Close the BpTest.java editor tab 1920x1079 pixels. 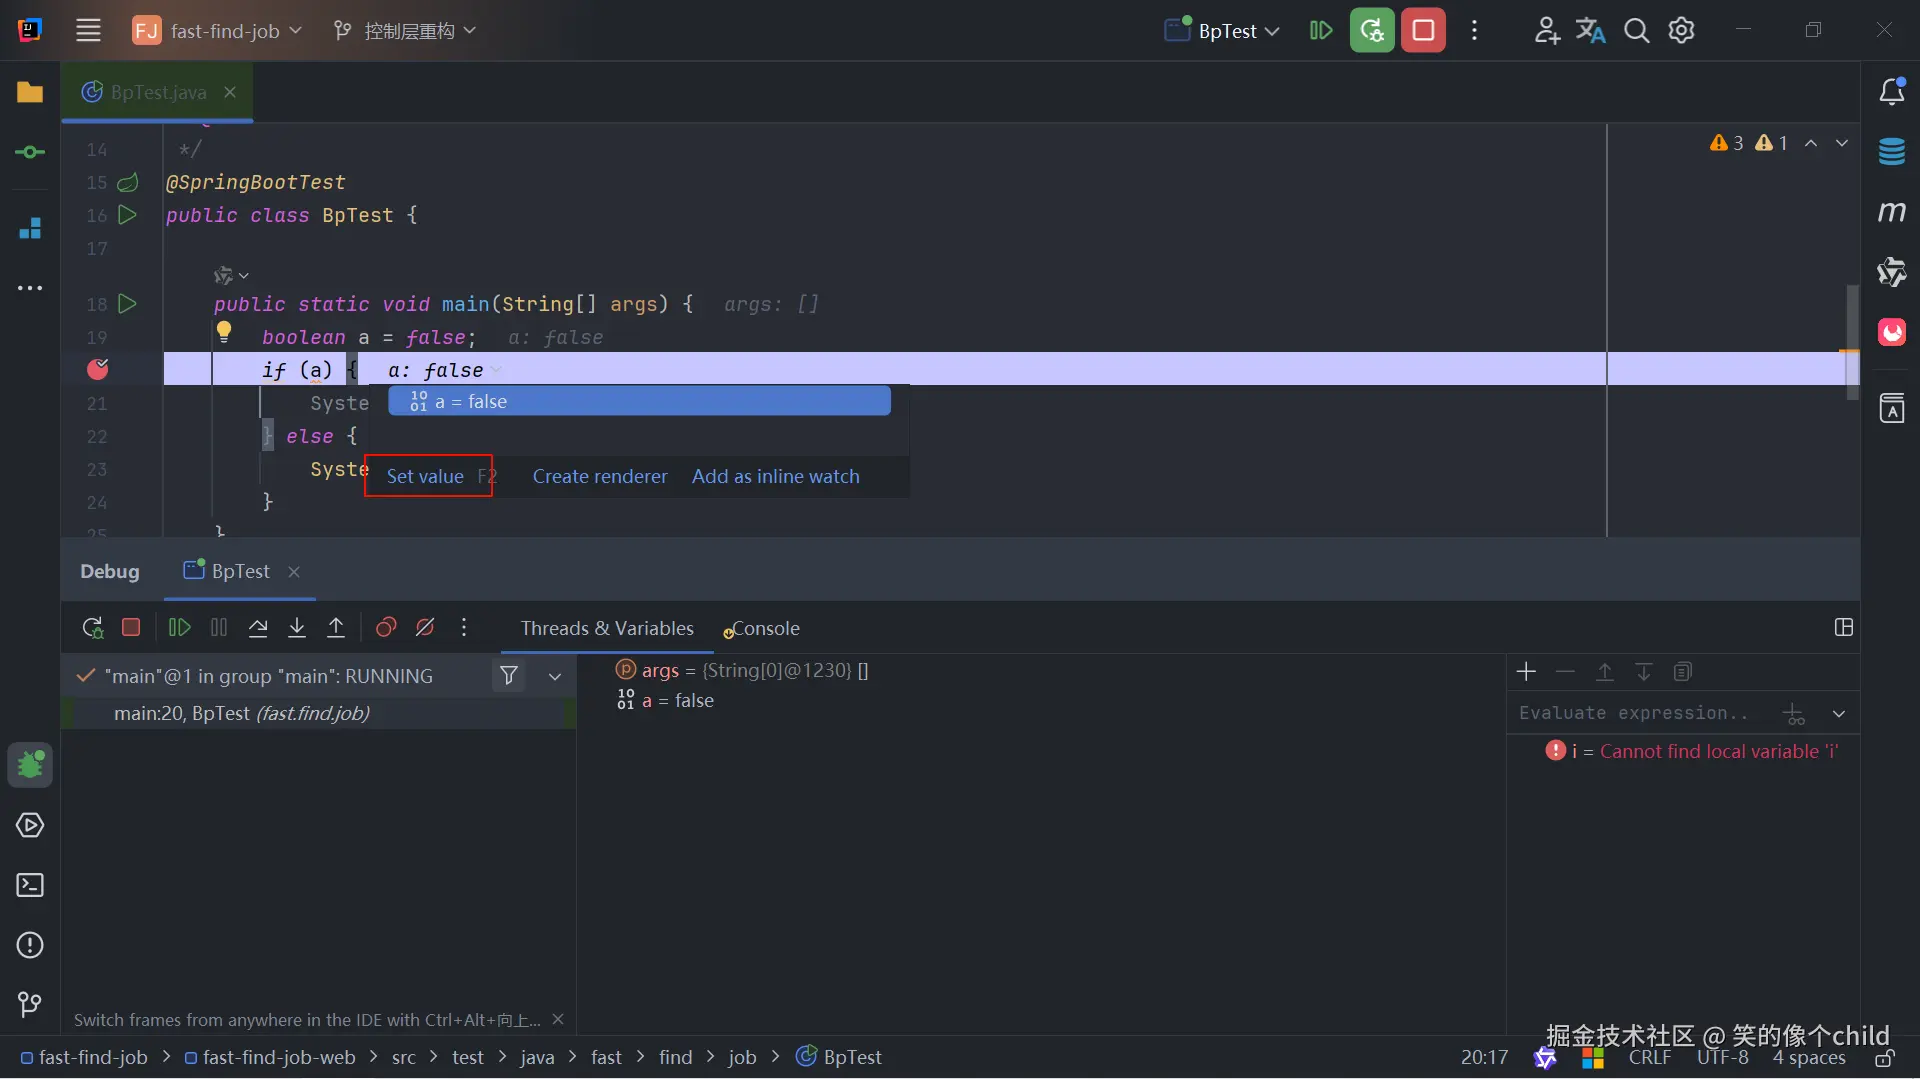(230, 92)
